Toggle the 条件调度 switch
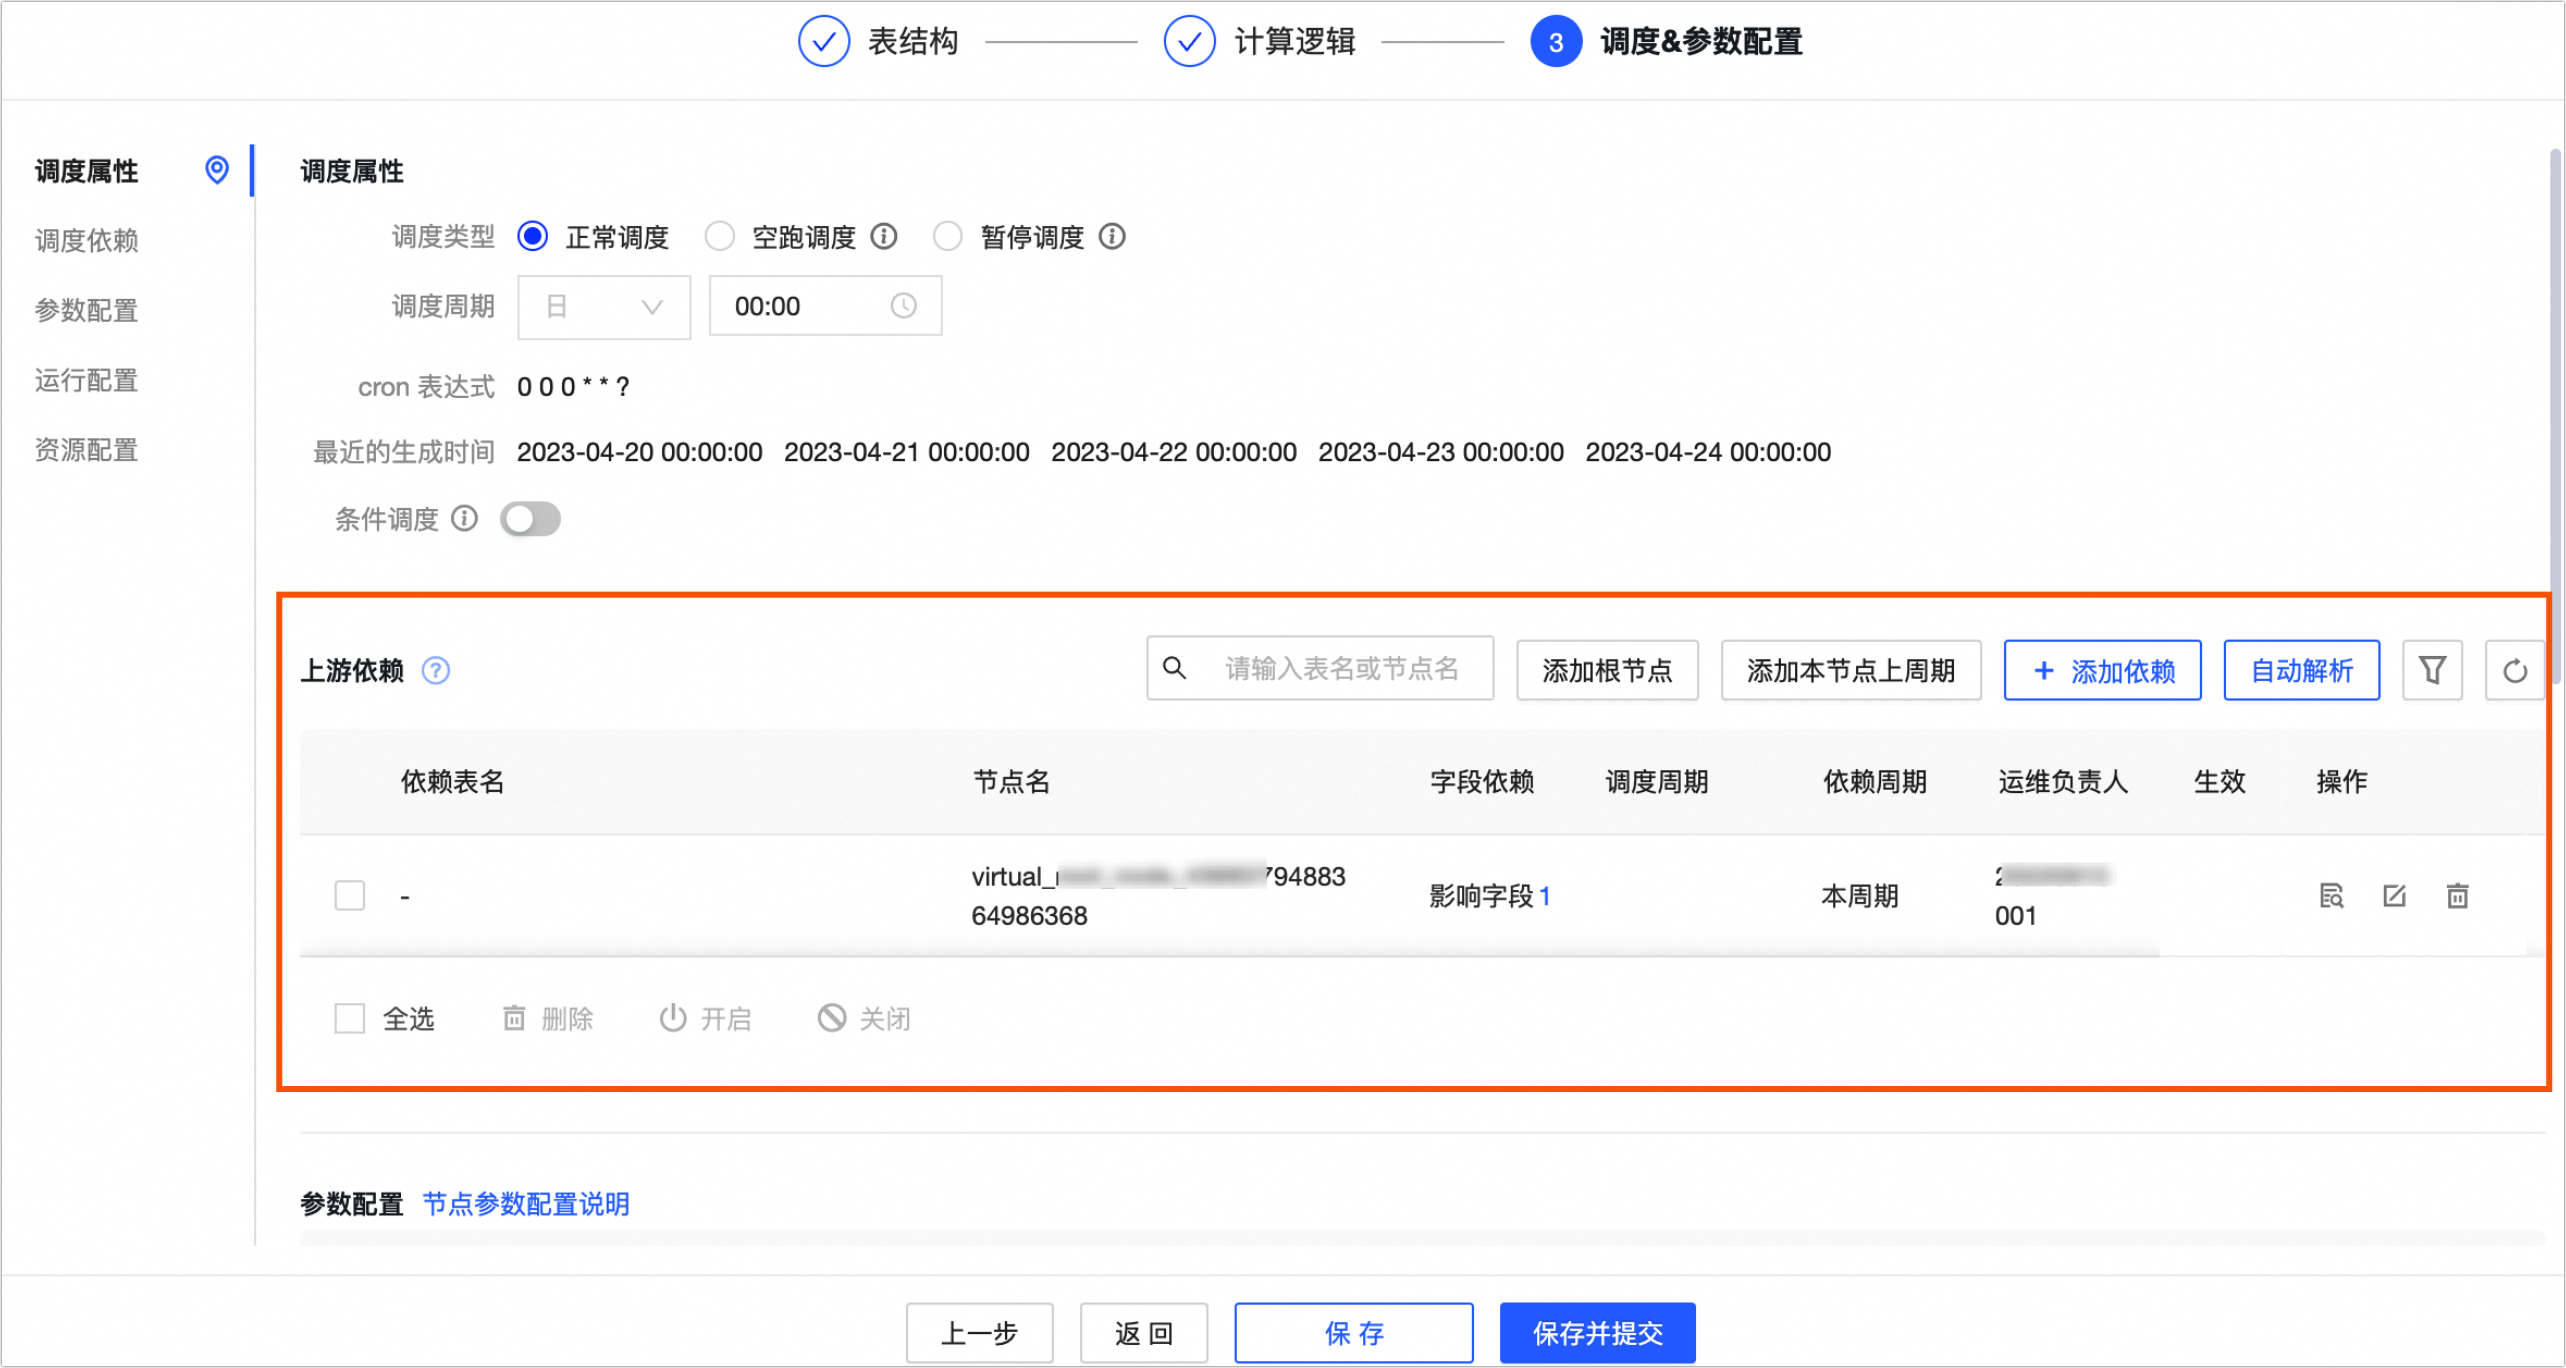 (530, 519)
